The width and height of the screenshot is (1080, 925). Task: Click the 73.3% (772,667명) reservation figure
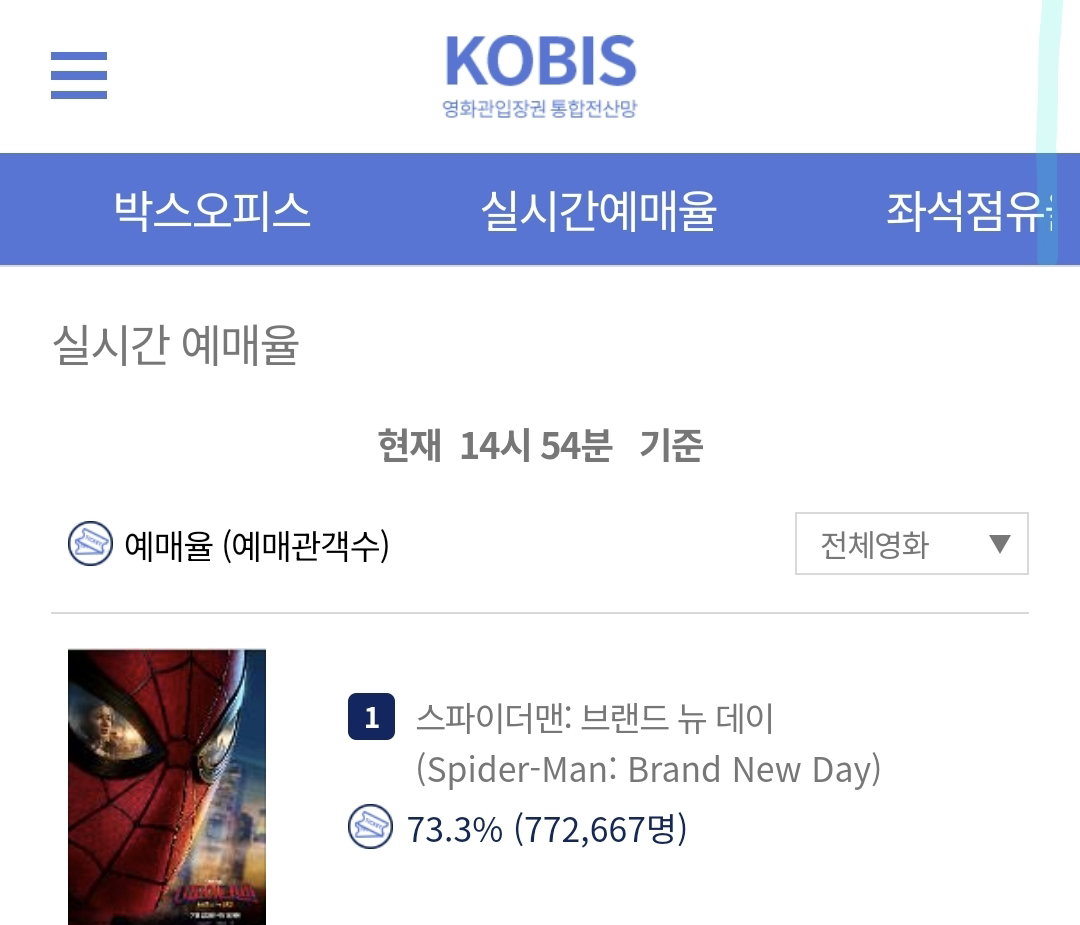[547, 829]
